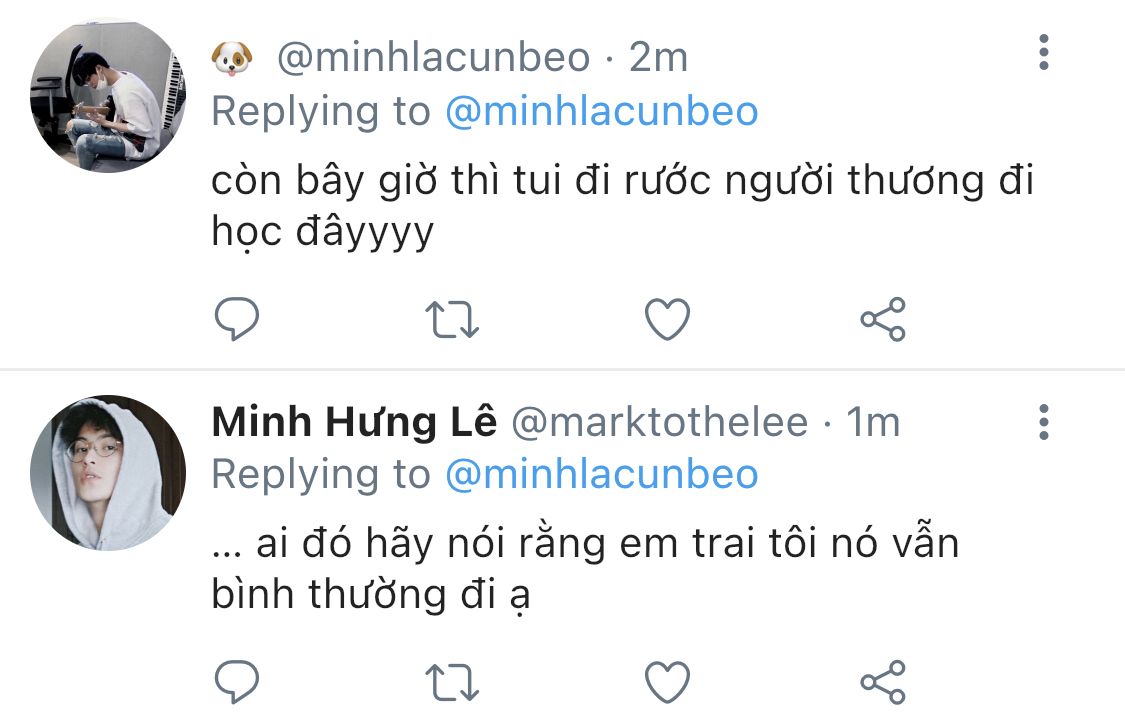
Task: Retweet Minh Hưng Lê's reply
Action: click(x=452, y=682)
